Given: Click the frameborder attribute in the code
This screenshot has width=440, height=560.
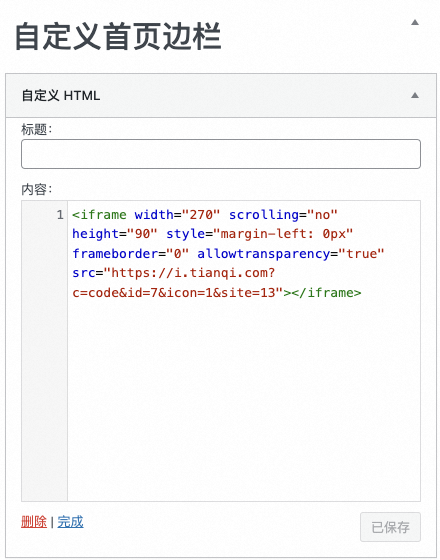Looking at the screenshot, I should (x=115, y=254).
